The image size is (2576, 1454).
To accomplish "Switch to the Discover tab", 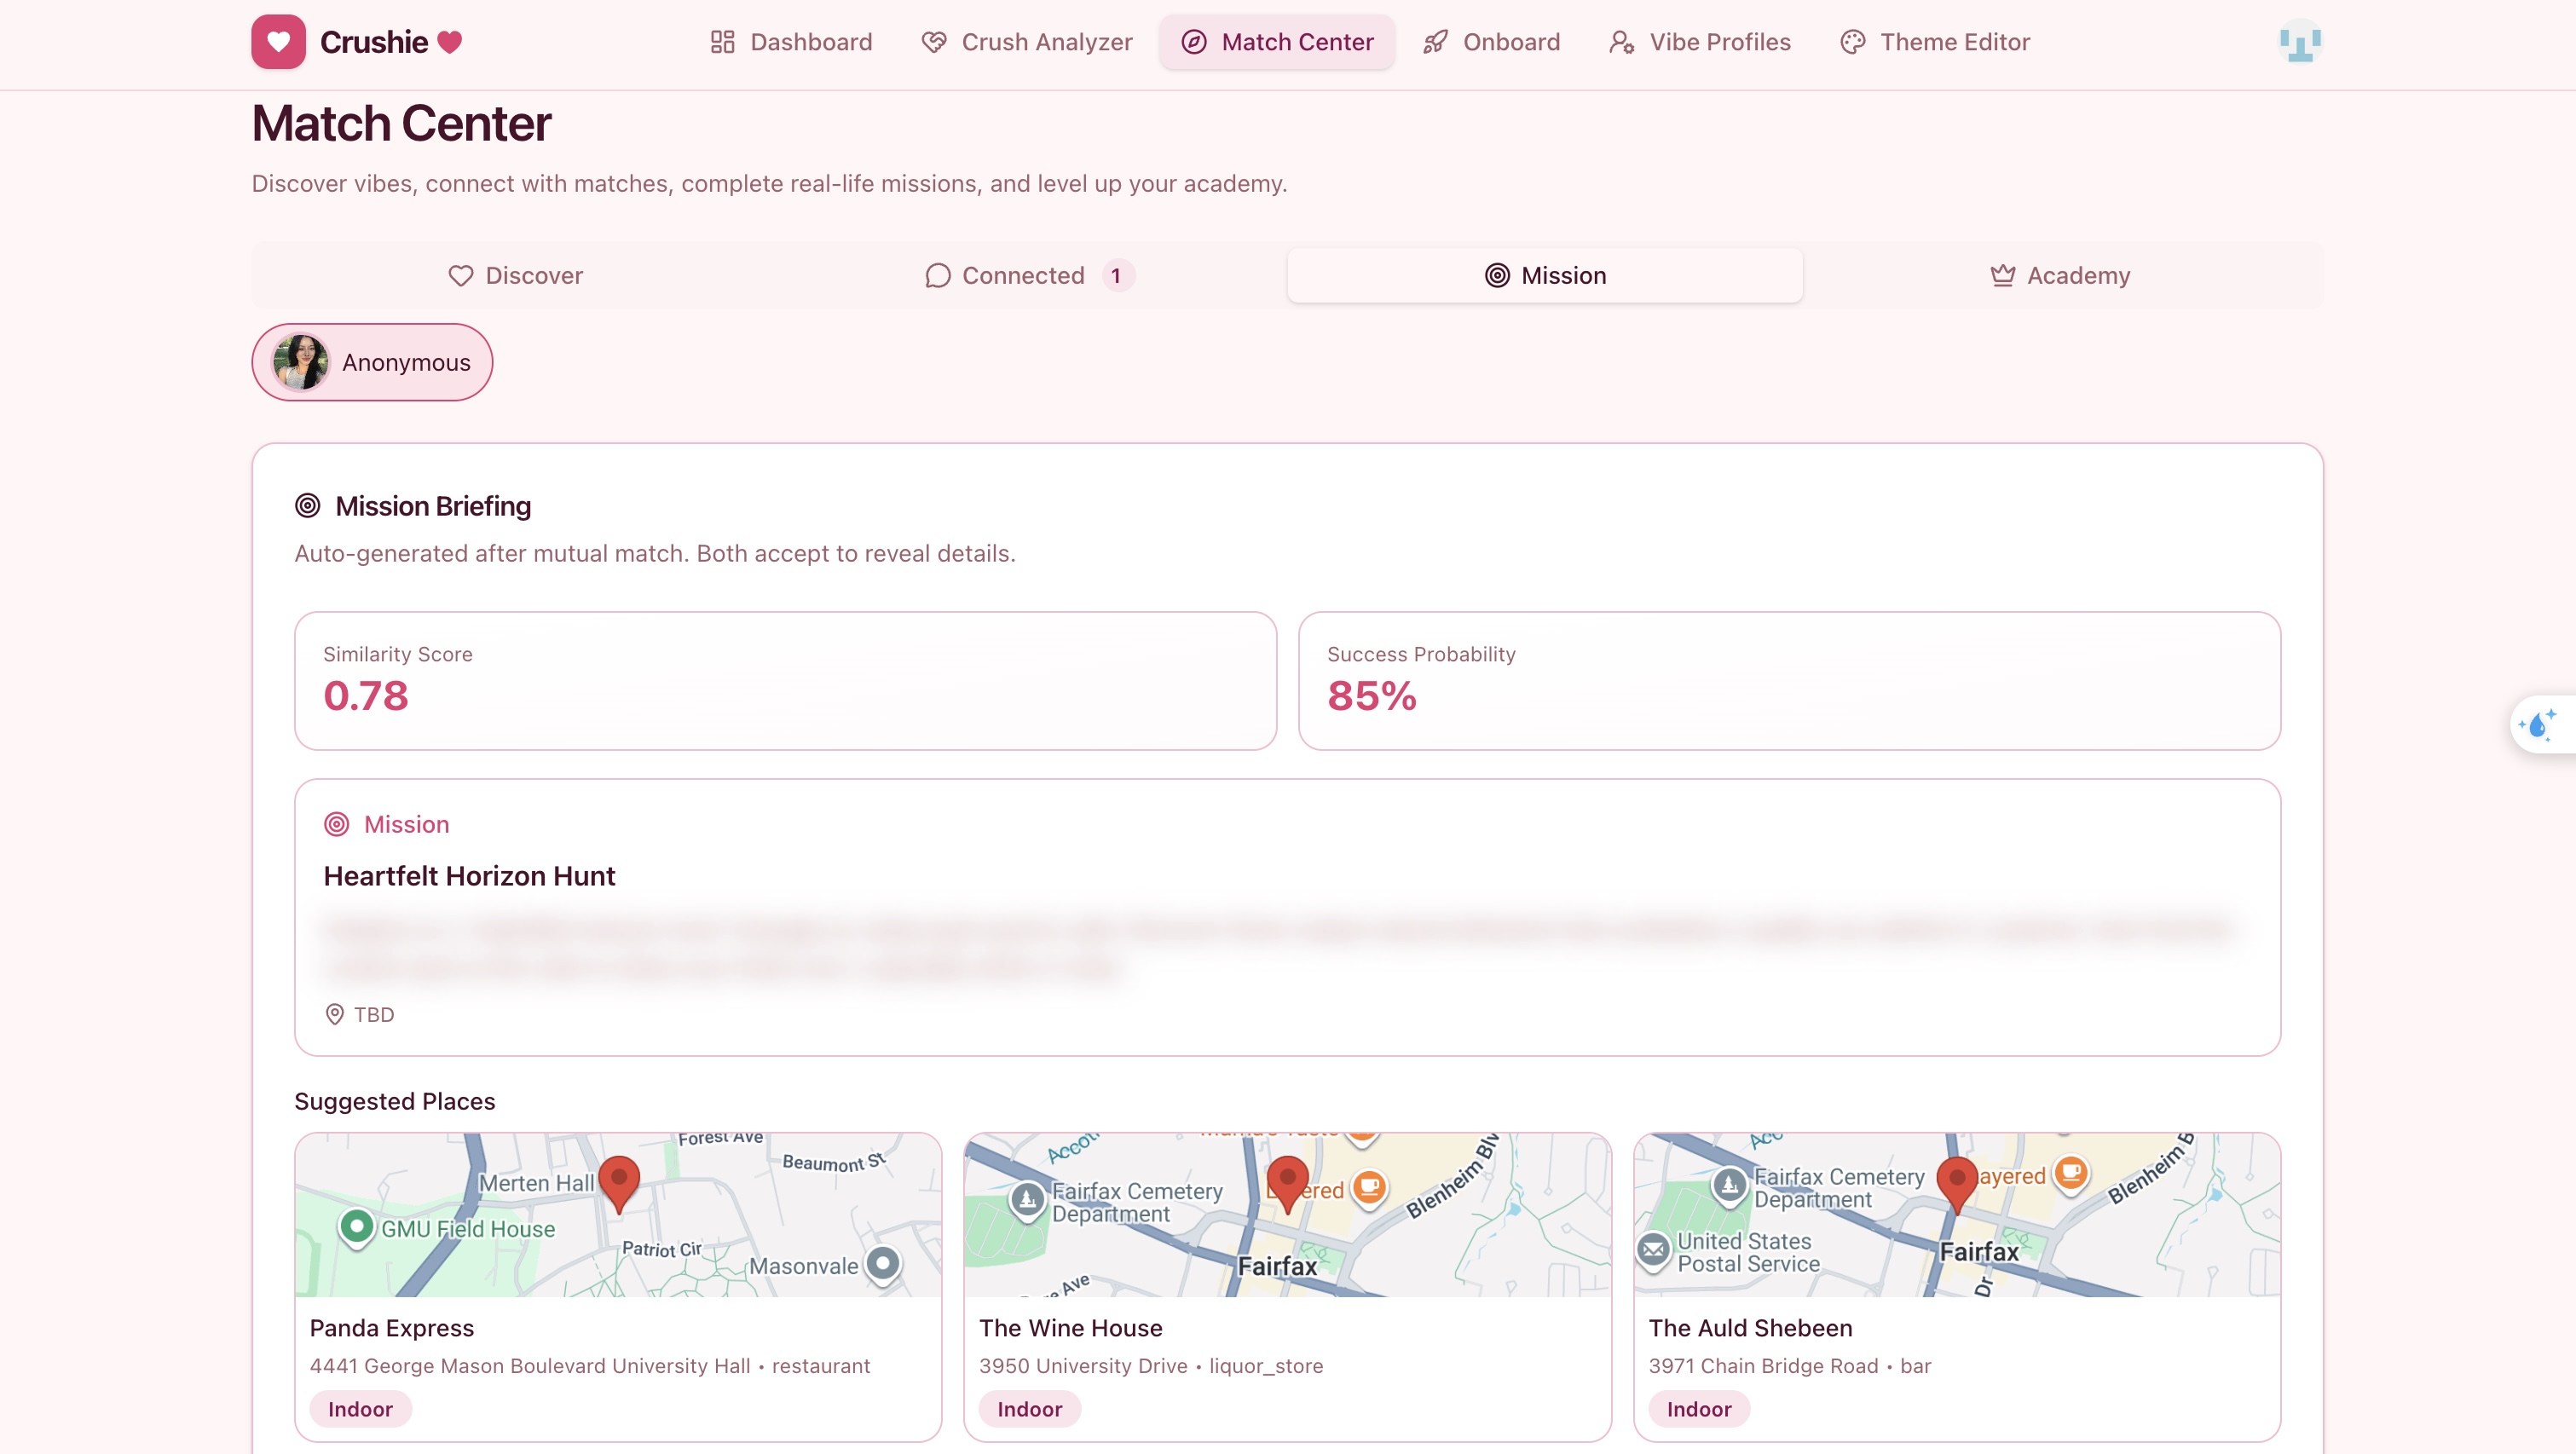I will coord(515,275).
